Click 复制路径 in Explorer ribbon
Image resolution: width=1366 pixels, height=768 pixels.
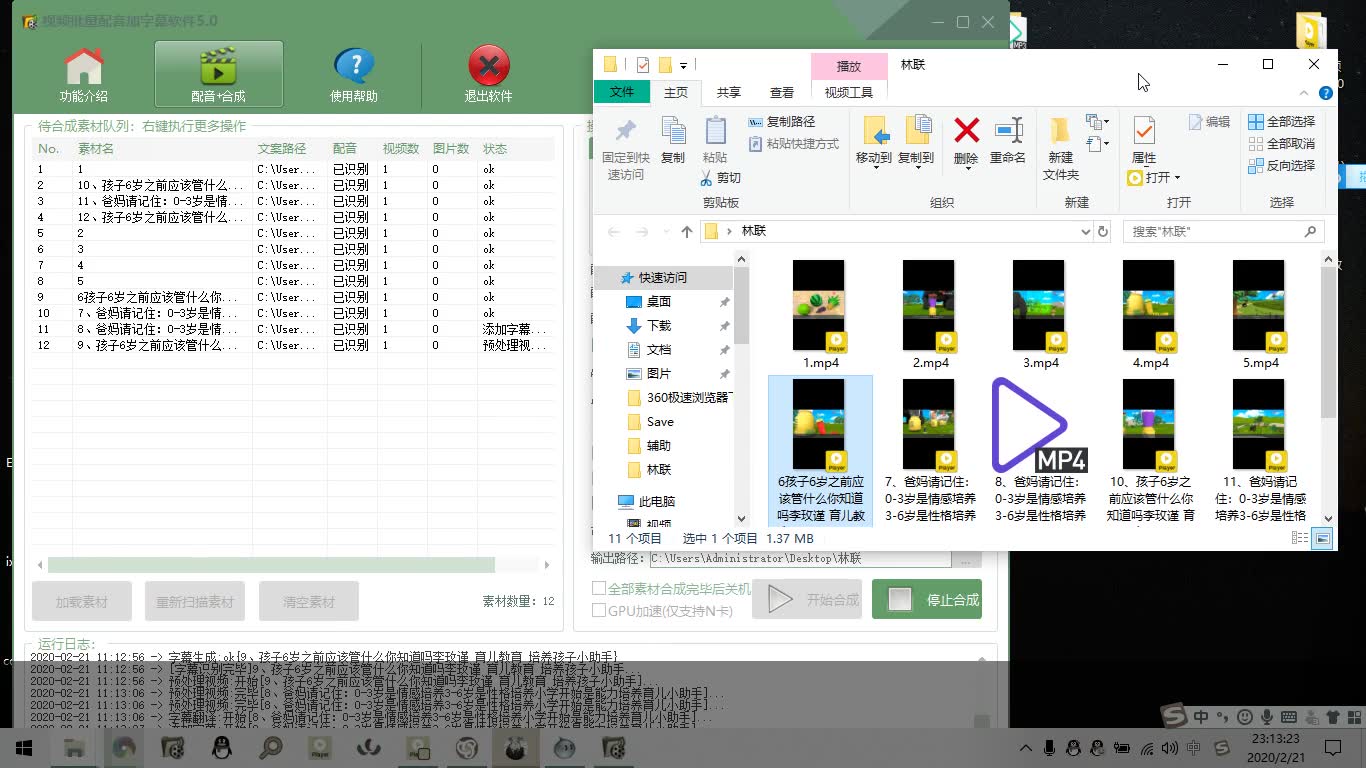[782, 121]
